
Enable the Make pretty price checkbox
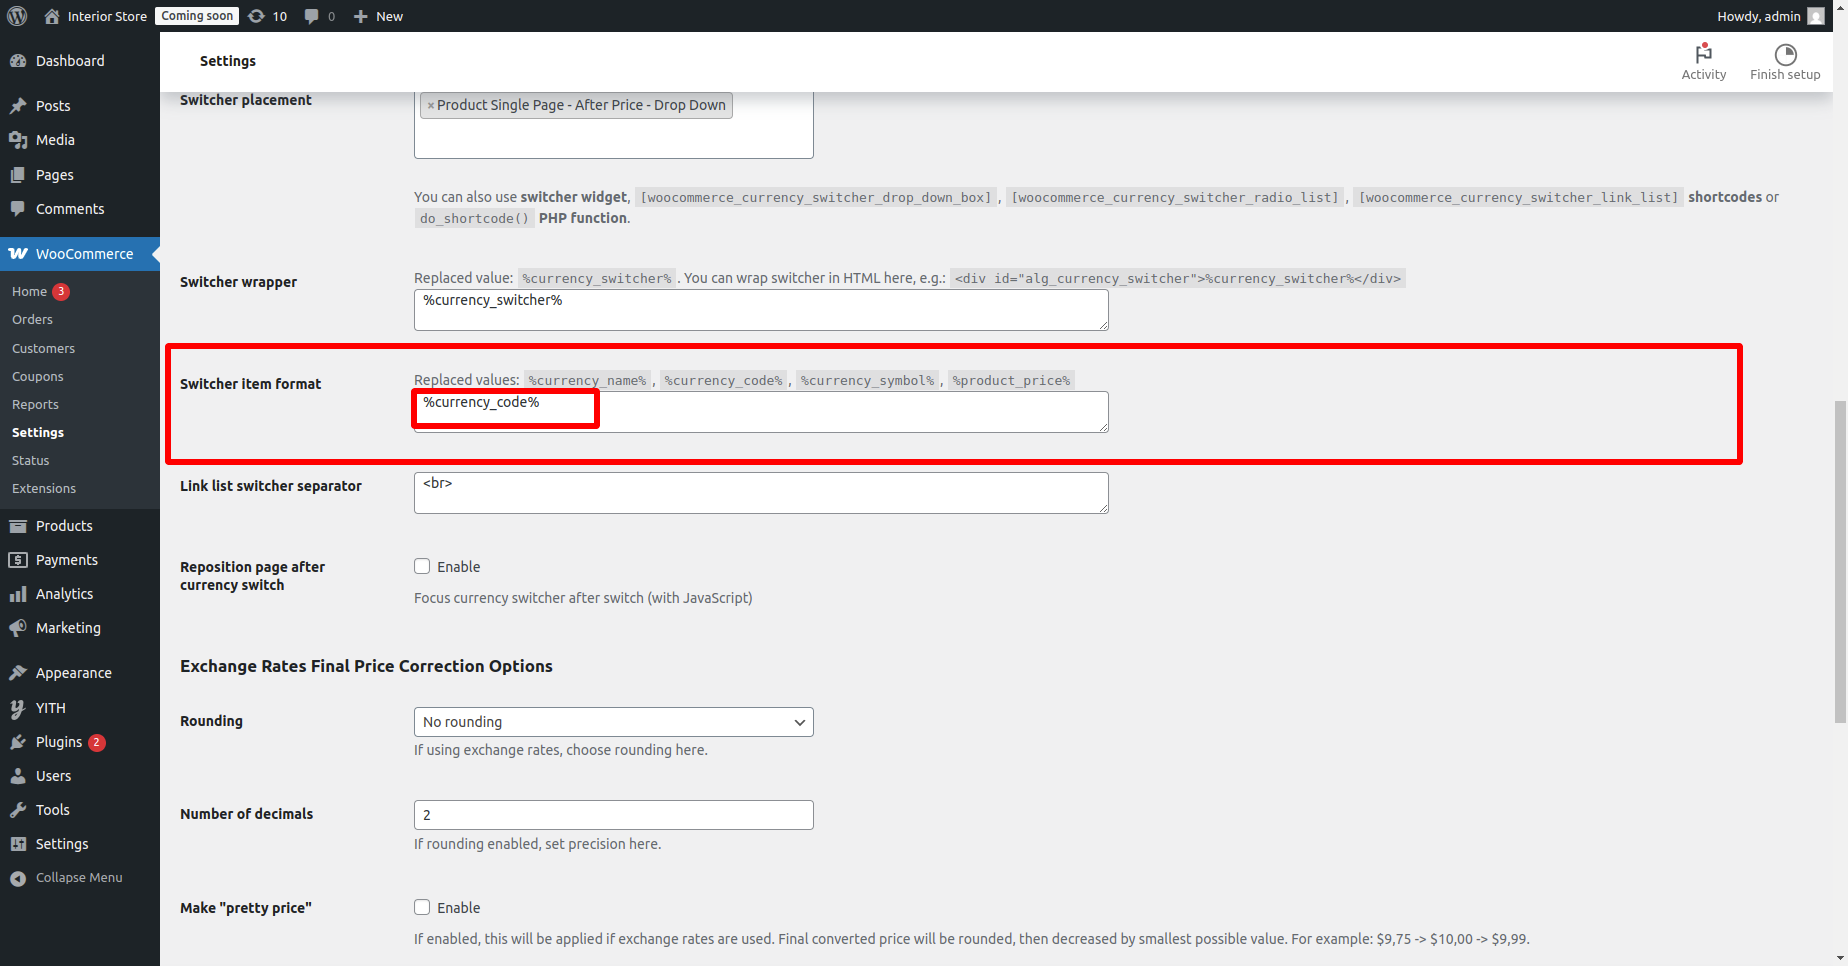click(x=422, y=908)
